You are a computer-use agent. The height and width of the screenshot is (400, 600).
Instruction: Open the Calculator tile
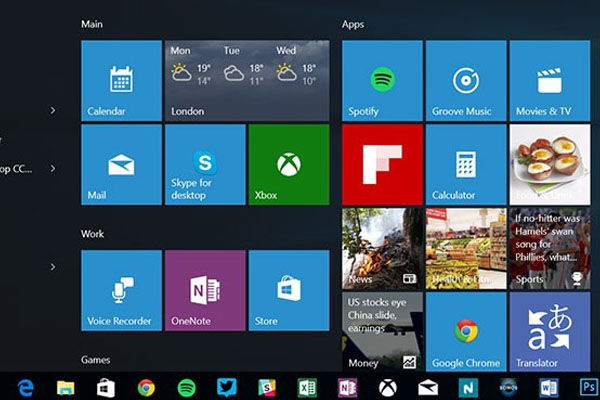(466, 165)
